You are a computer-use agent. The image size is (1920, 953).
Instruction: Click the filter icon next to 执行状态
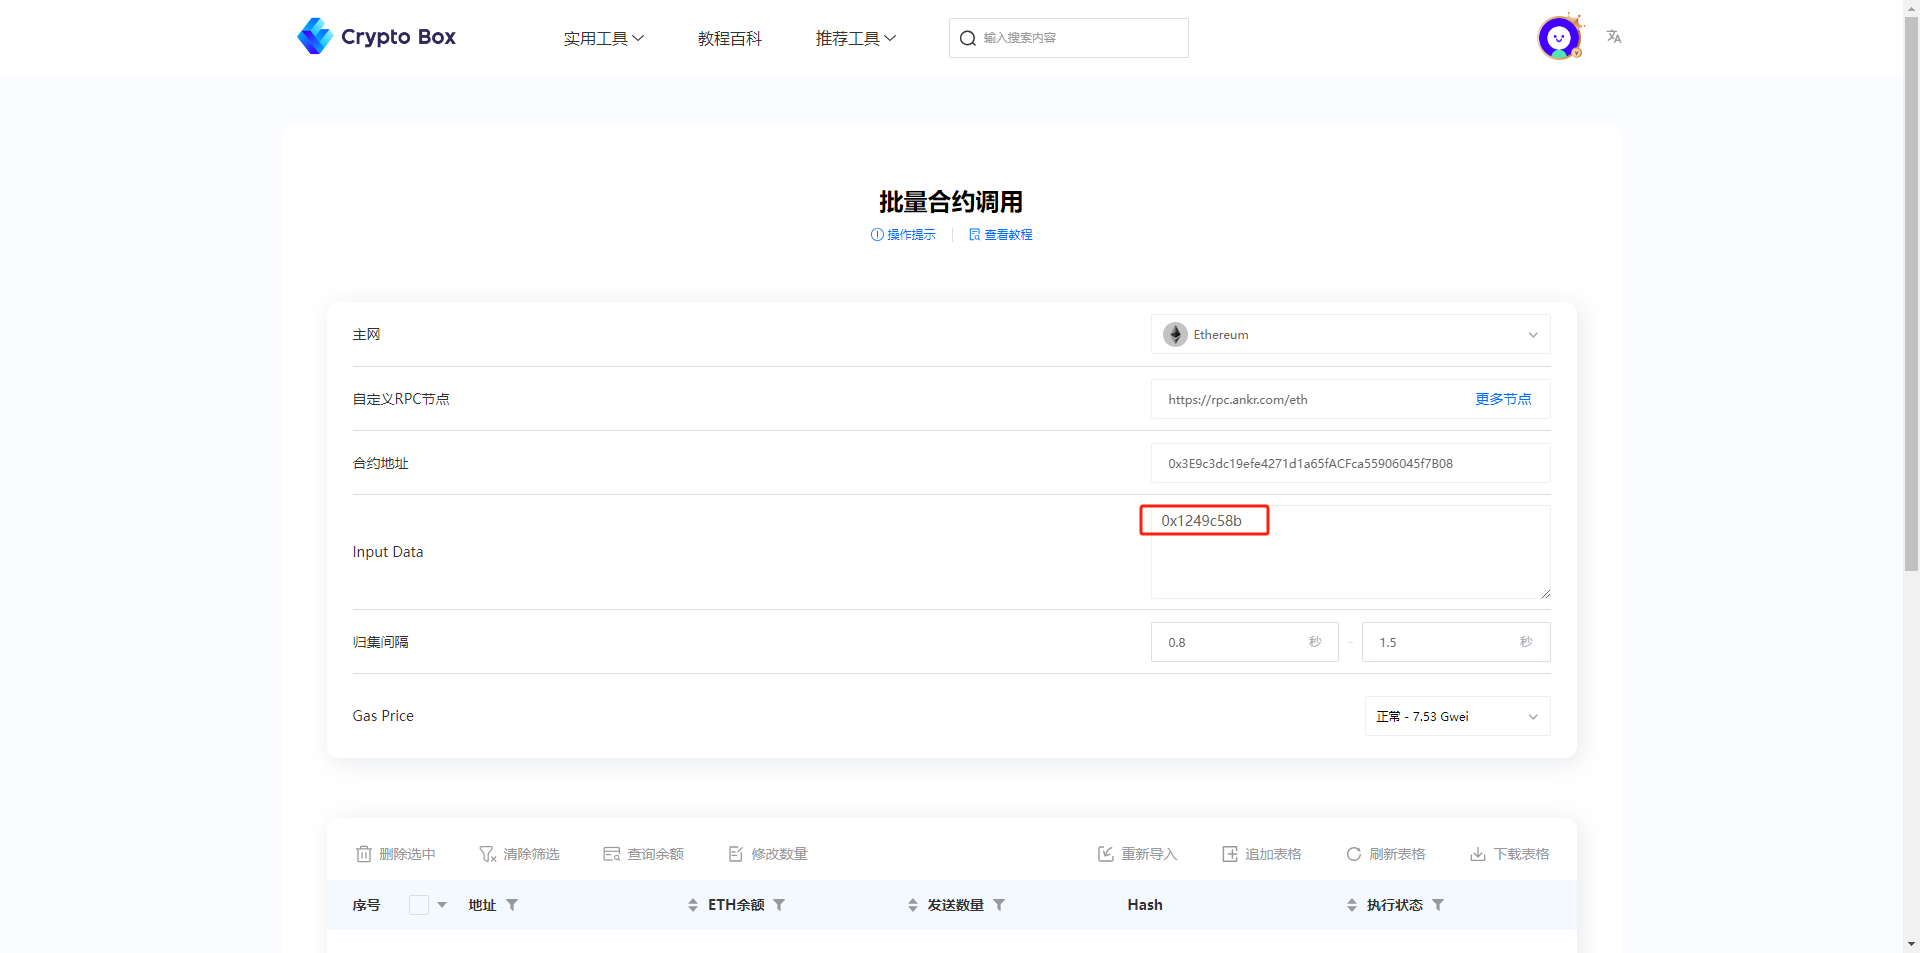click(1438, 905)
